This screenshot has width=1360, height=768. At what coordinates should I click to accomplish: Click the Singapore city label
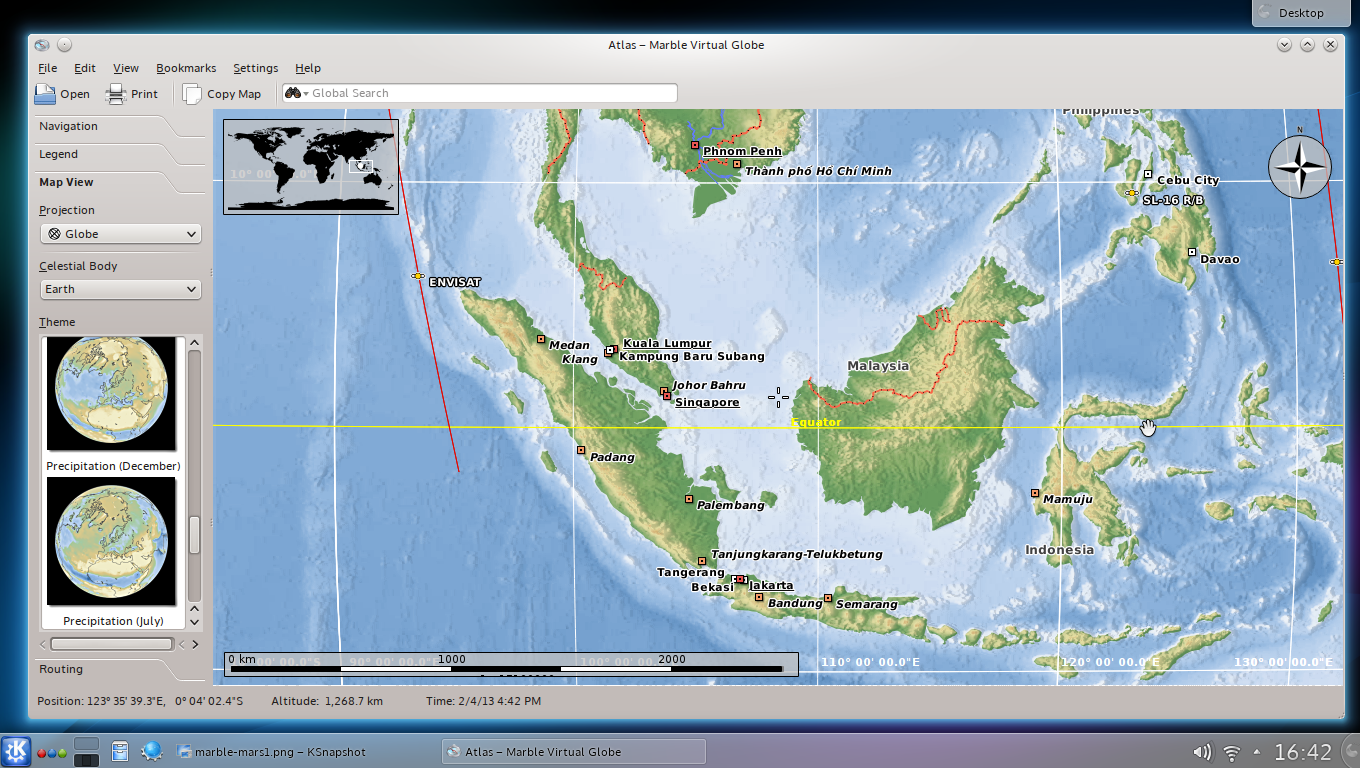click(x=707, y=402)
